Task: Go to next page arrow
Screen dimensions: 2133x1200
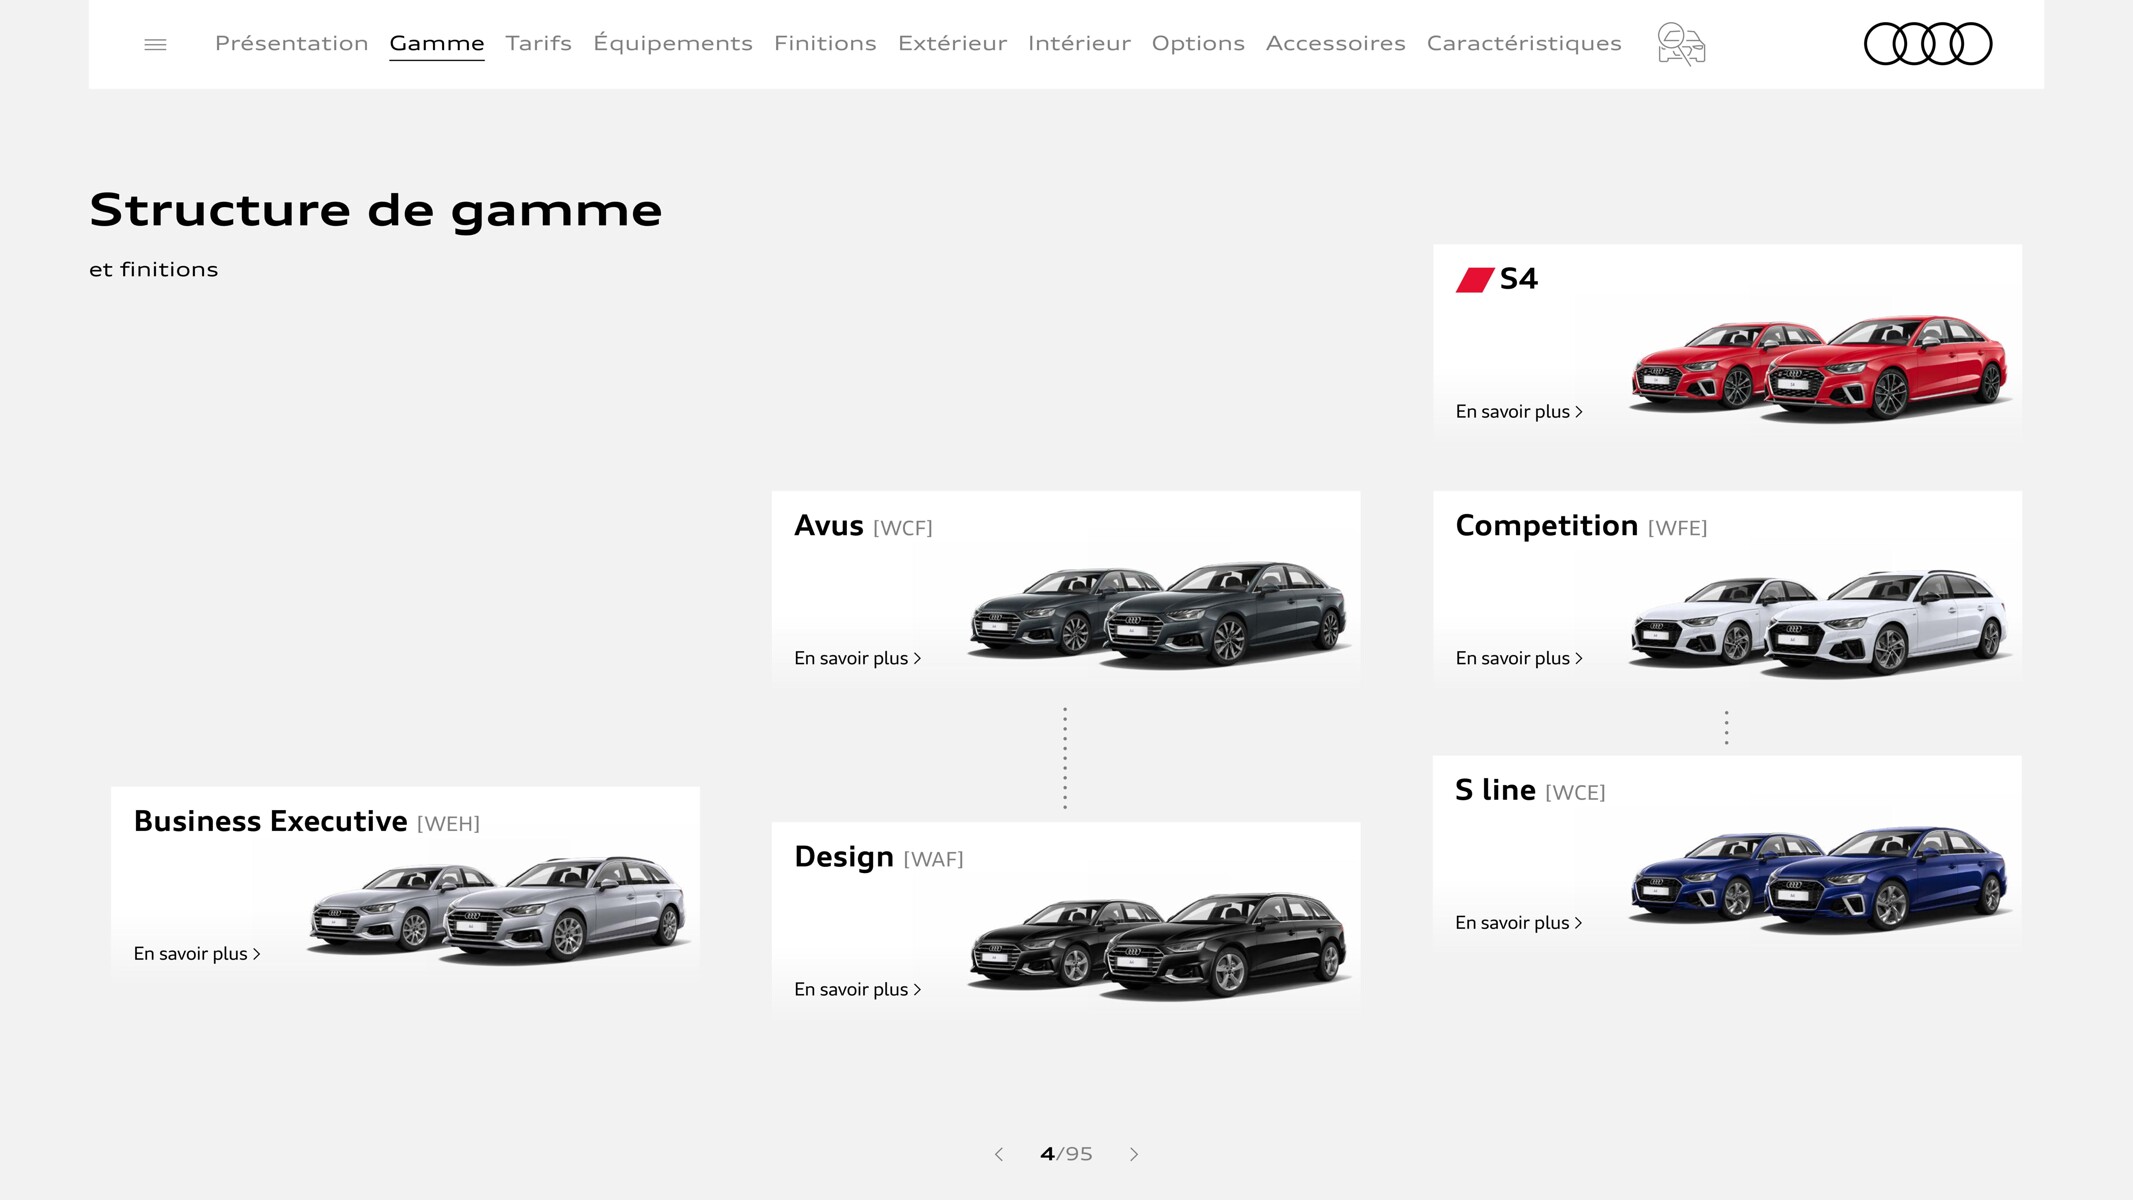Action: click(1134, 1154)
